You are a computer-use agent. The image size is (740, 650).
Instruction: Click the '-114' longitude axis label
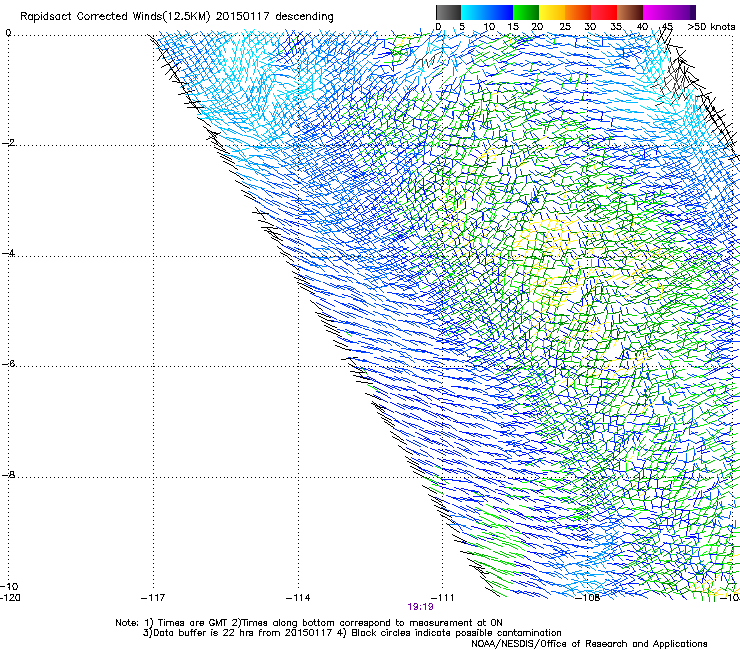point(298,598)
